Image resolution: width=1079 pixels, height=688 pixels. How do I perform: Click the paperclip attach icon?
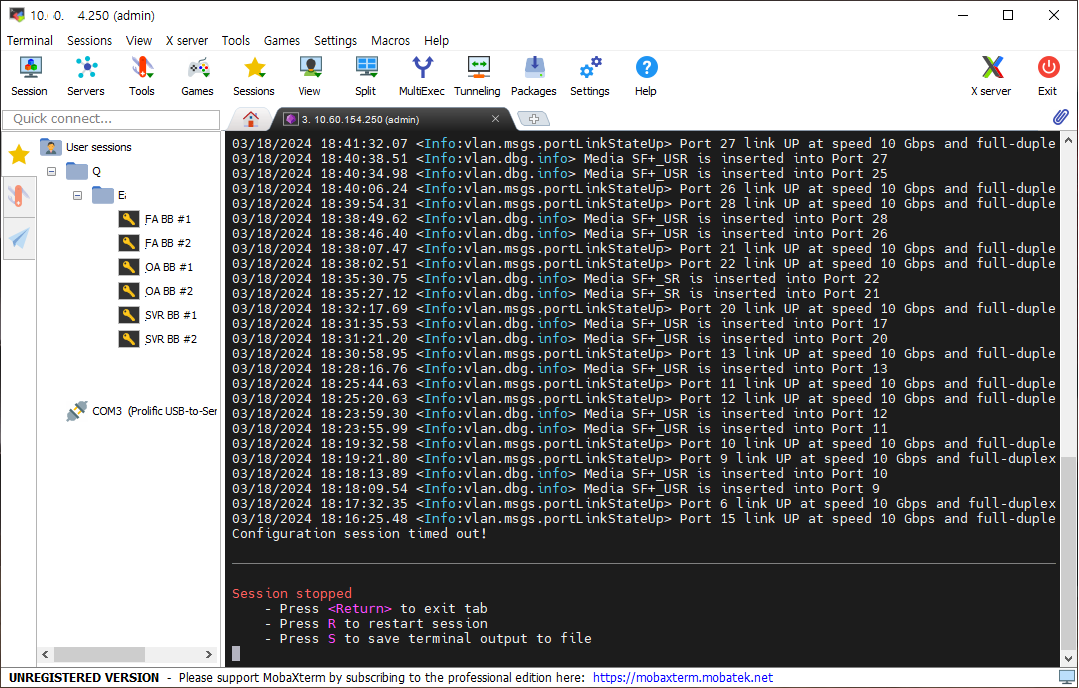click(1060, 117)
